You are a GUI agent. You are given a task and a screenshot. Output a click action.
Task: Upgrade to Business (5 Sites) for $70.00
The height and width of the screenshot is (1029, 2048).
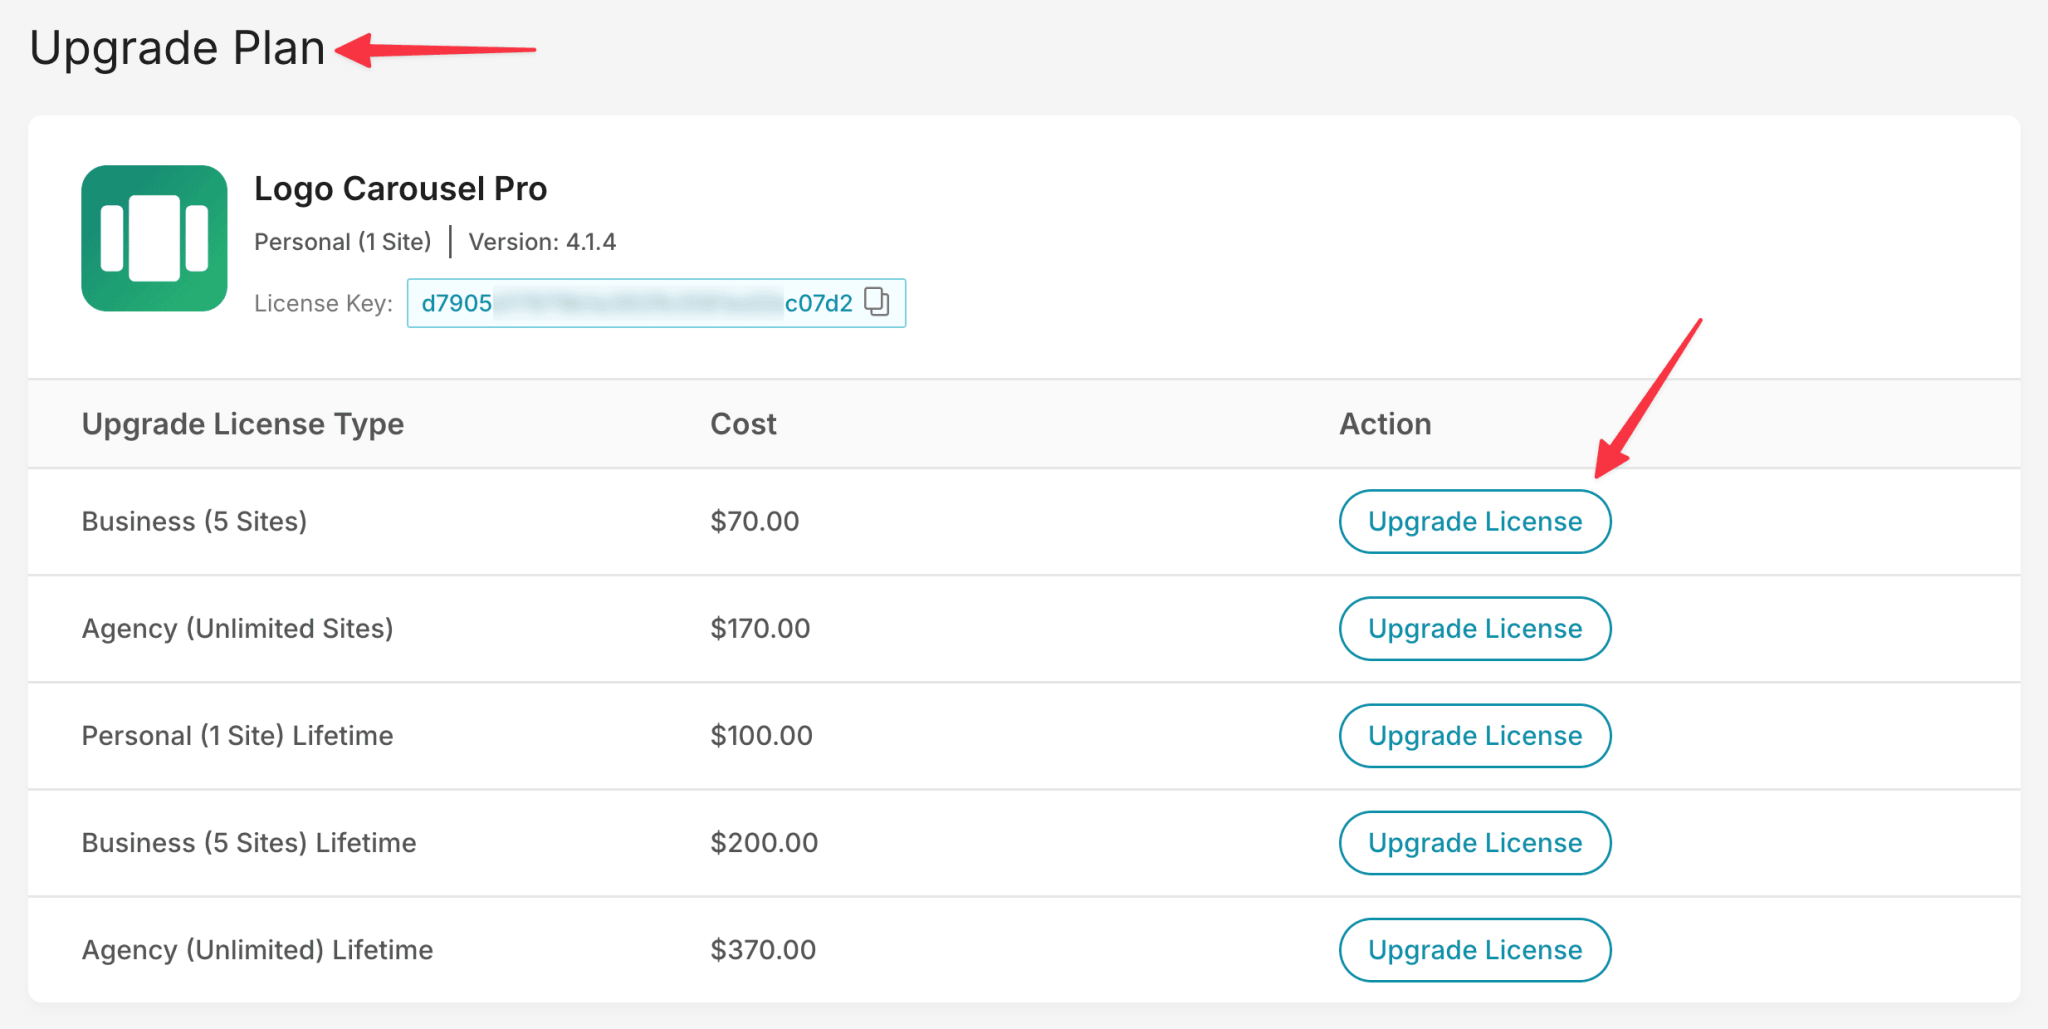pyautogui.click(x=1474, y=521)
